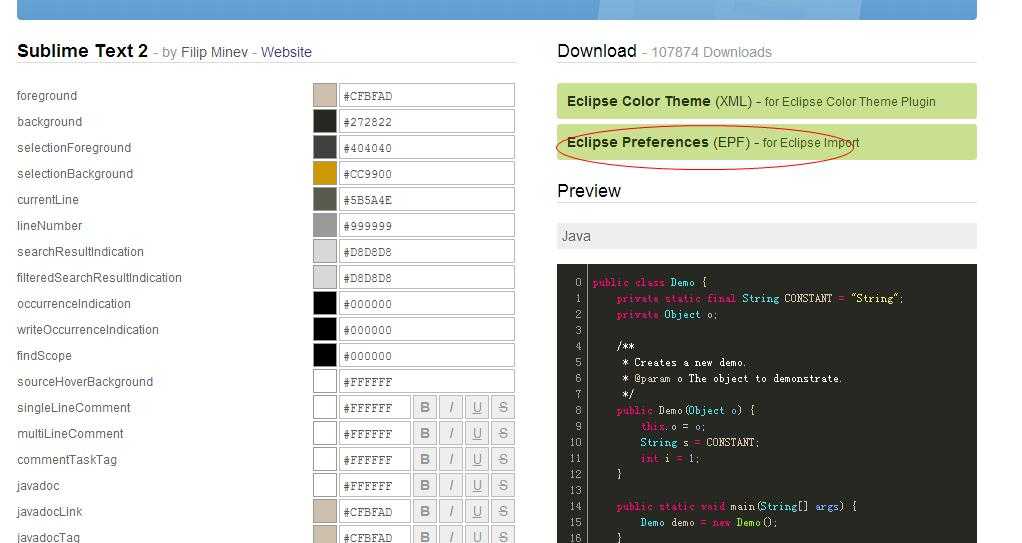Toggle strikethrough for singleLineComment

coord(503,407)
